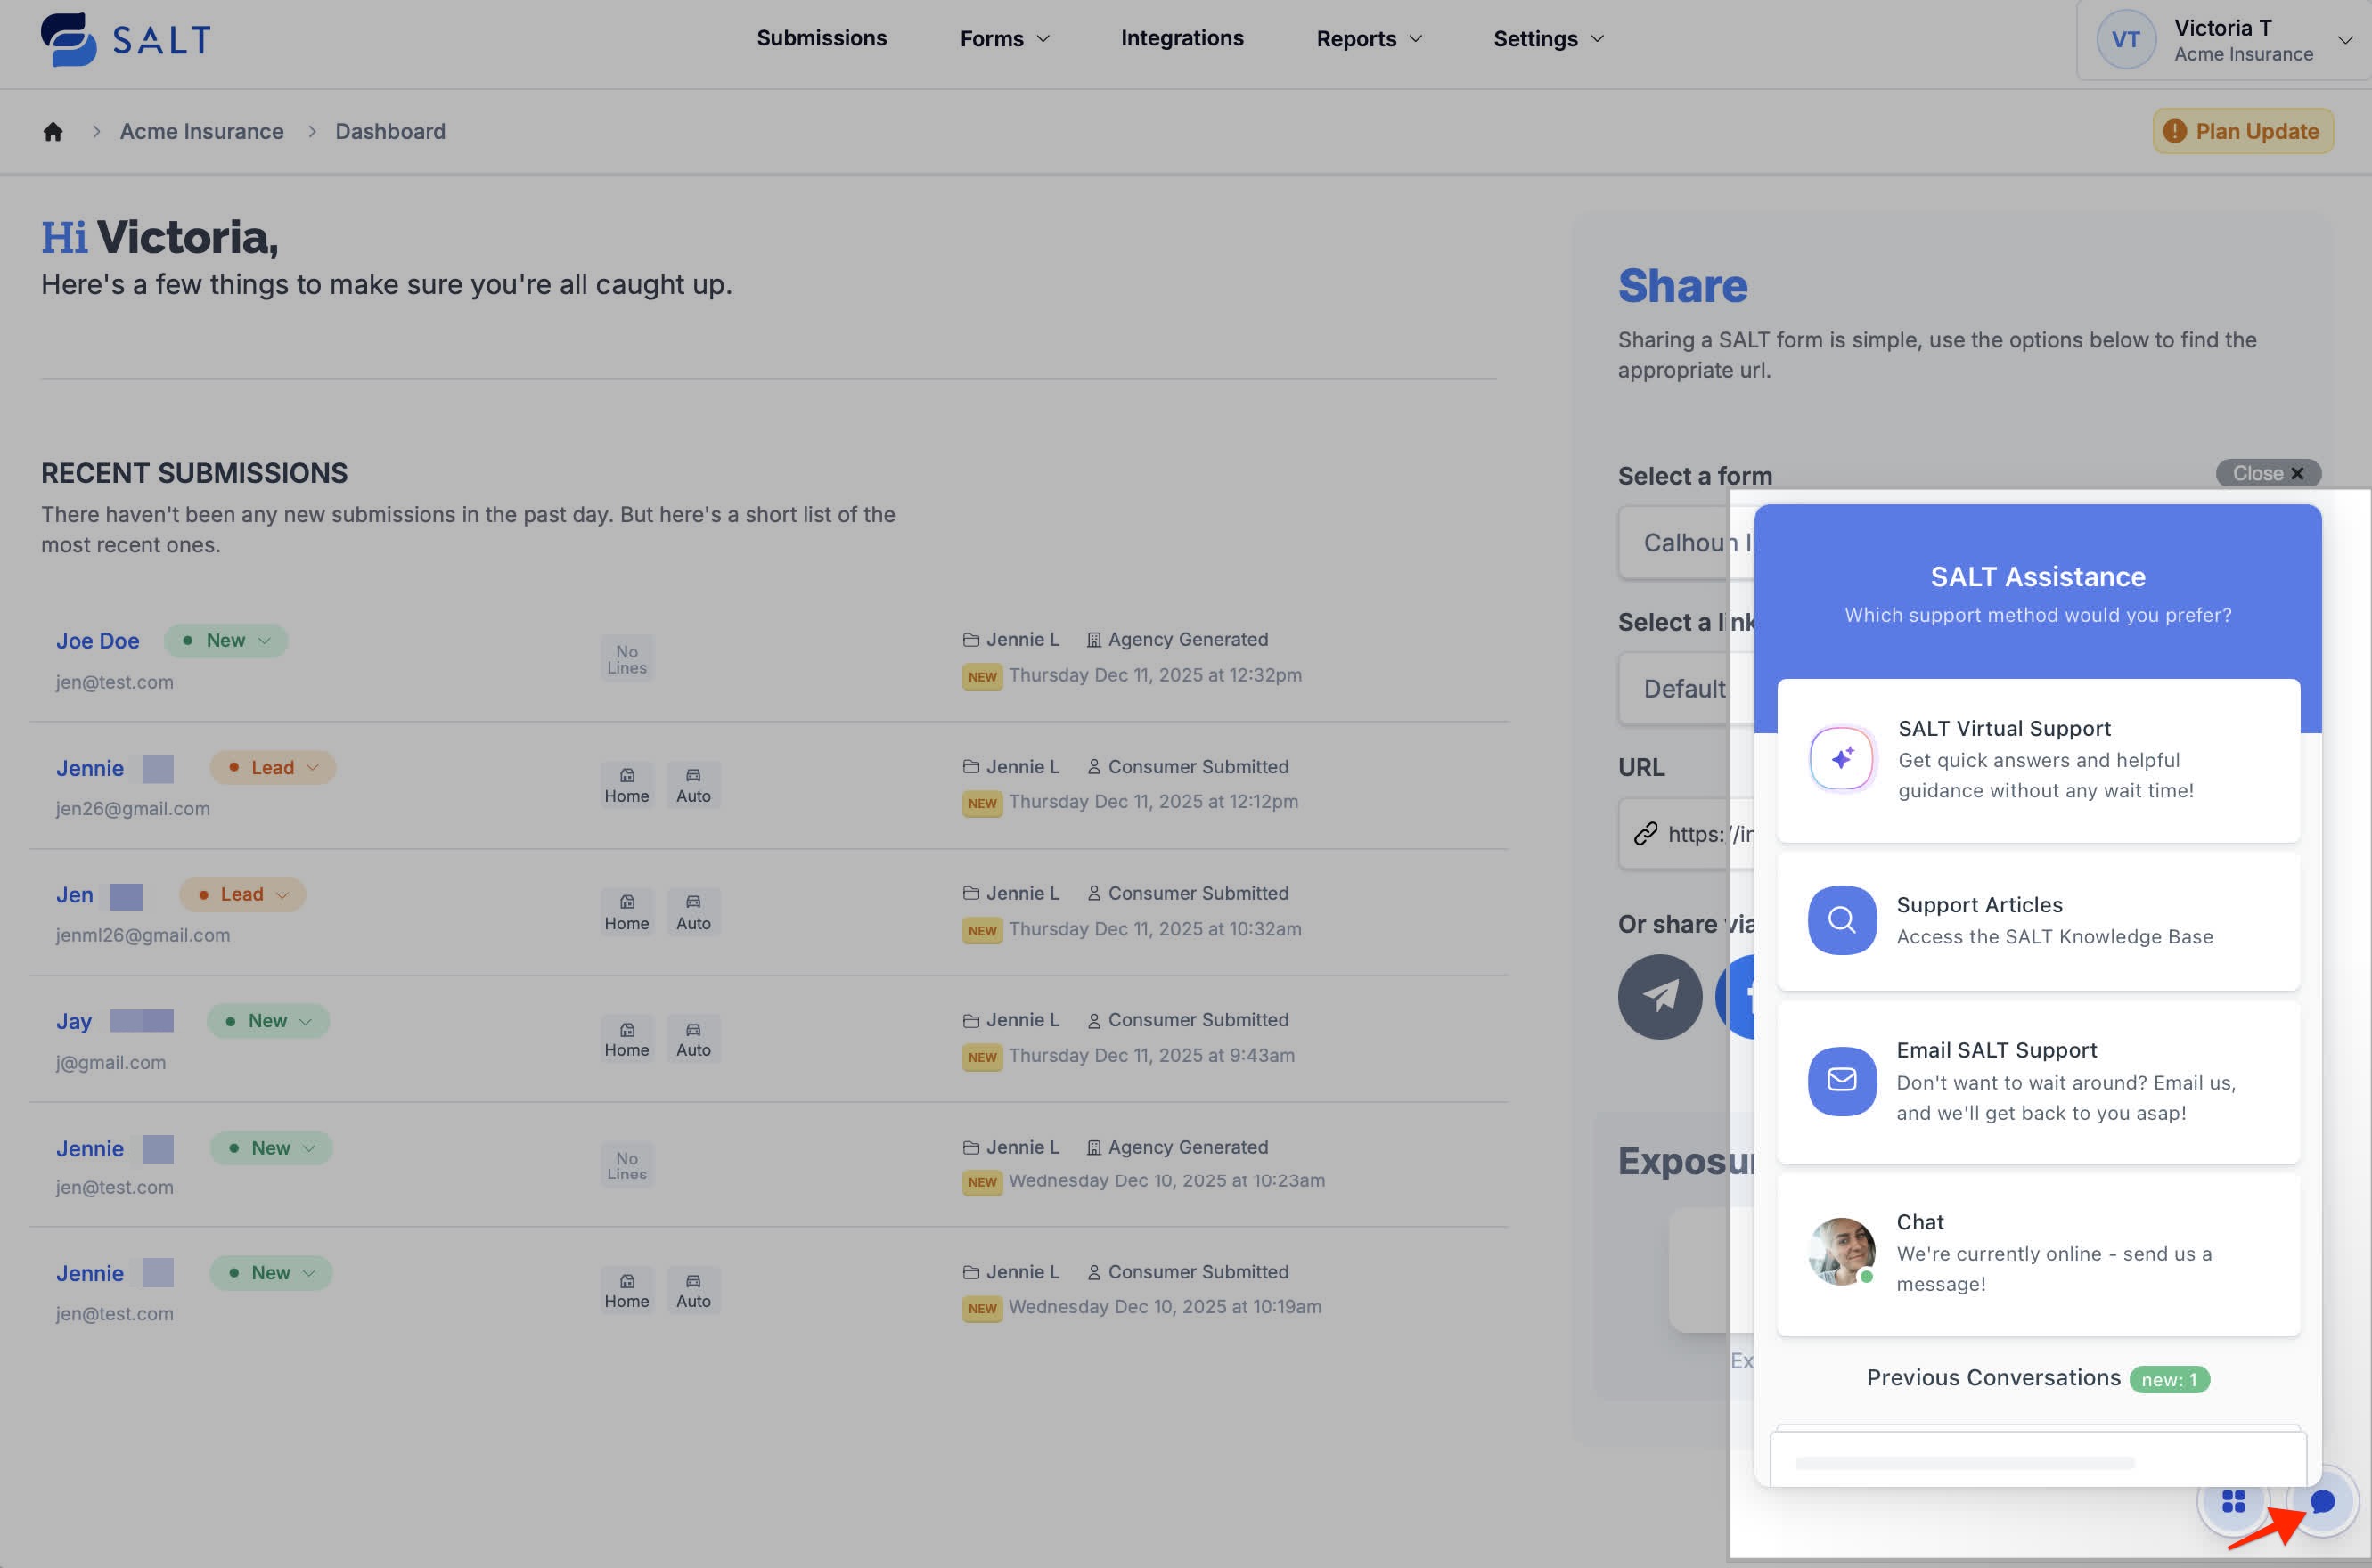Select the SALT Virtual Support sparkle icon

click(x=1842, y=758)
